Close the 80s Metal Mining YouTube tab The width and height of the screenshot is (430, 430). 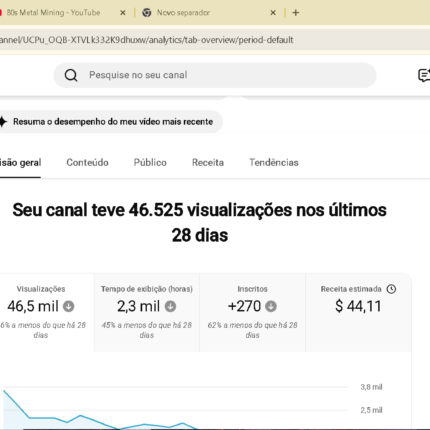tap(123, 13)
